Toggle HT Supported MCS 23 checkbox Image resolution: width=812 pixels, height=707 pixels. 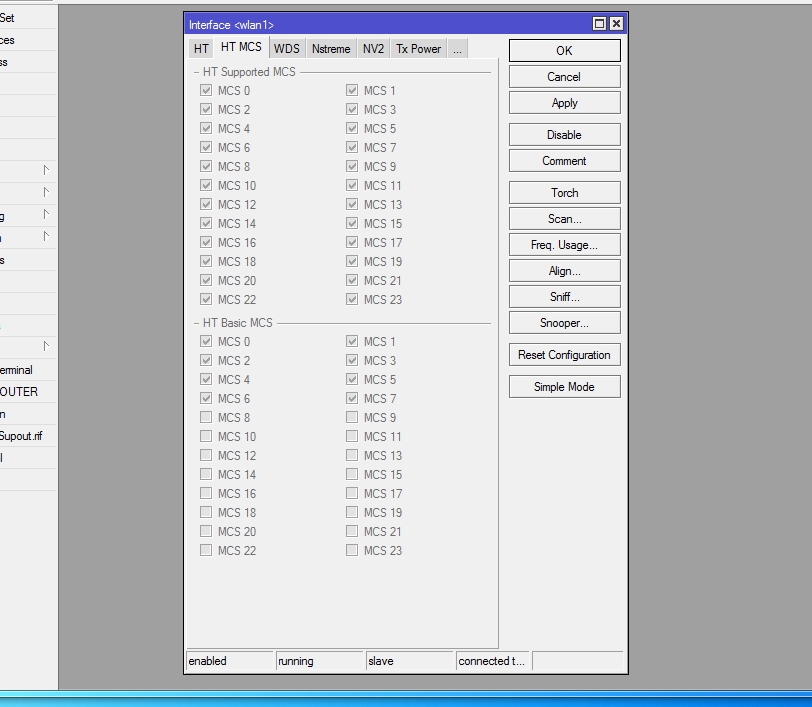(x=352, y=299)
